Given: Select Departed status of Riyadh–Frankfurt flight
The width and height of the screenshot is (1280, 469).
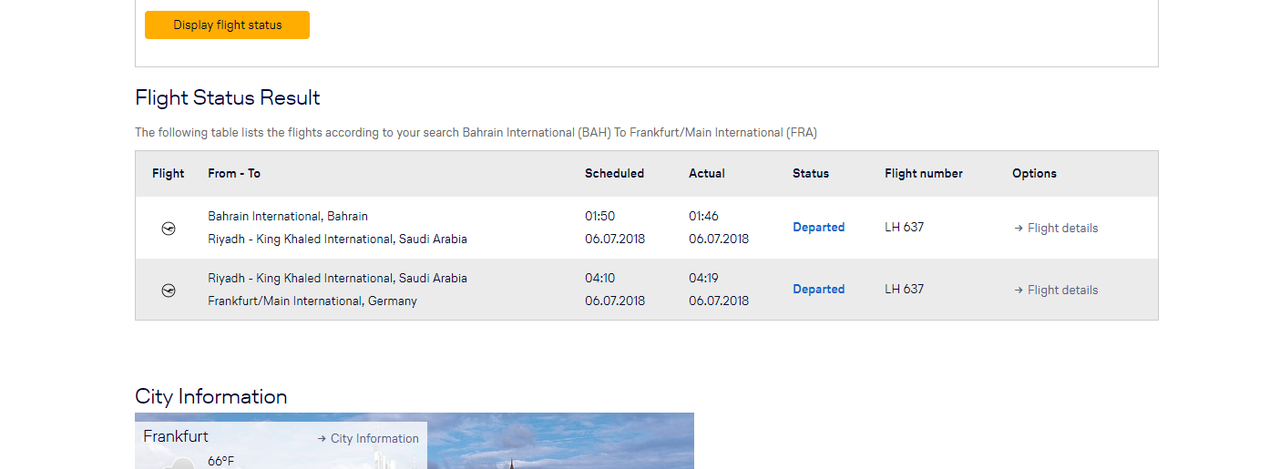Looking at the screenshot, I should tap(819, 289).
